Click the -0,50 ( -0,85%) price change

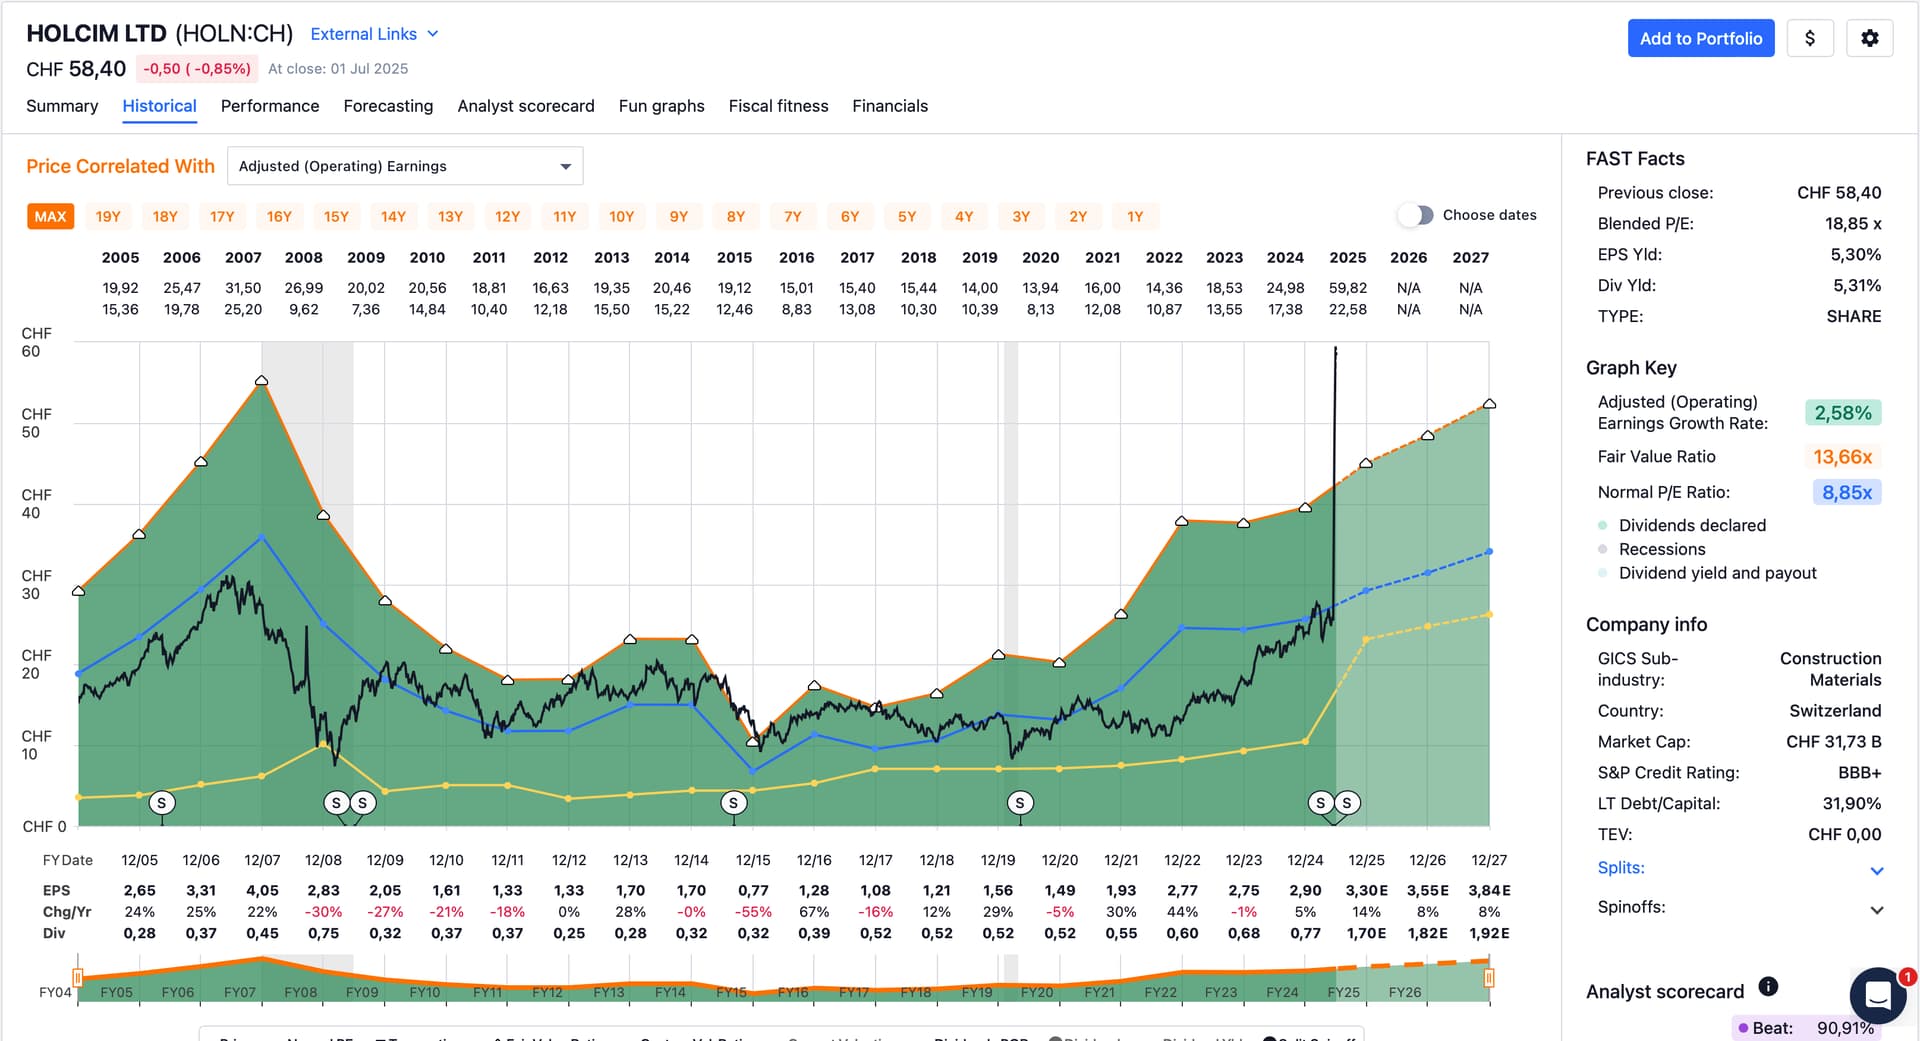[x=197, y=69]
